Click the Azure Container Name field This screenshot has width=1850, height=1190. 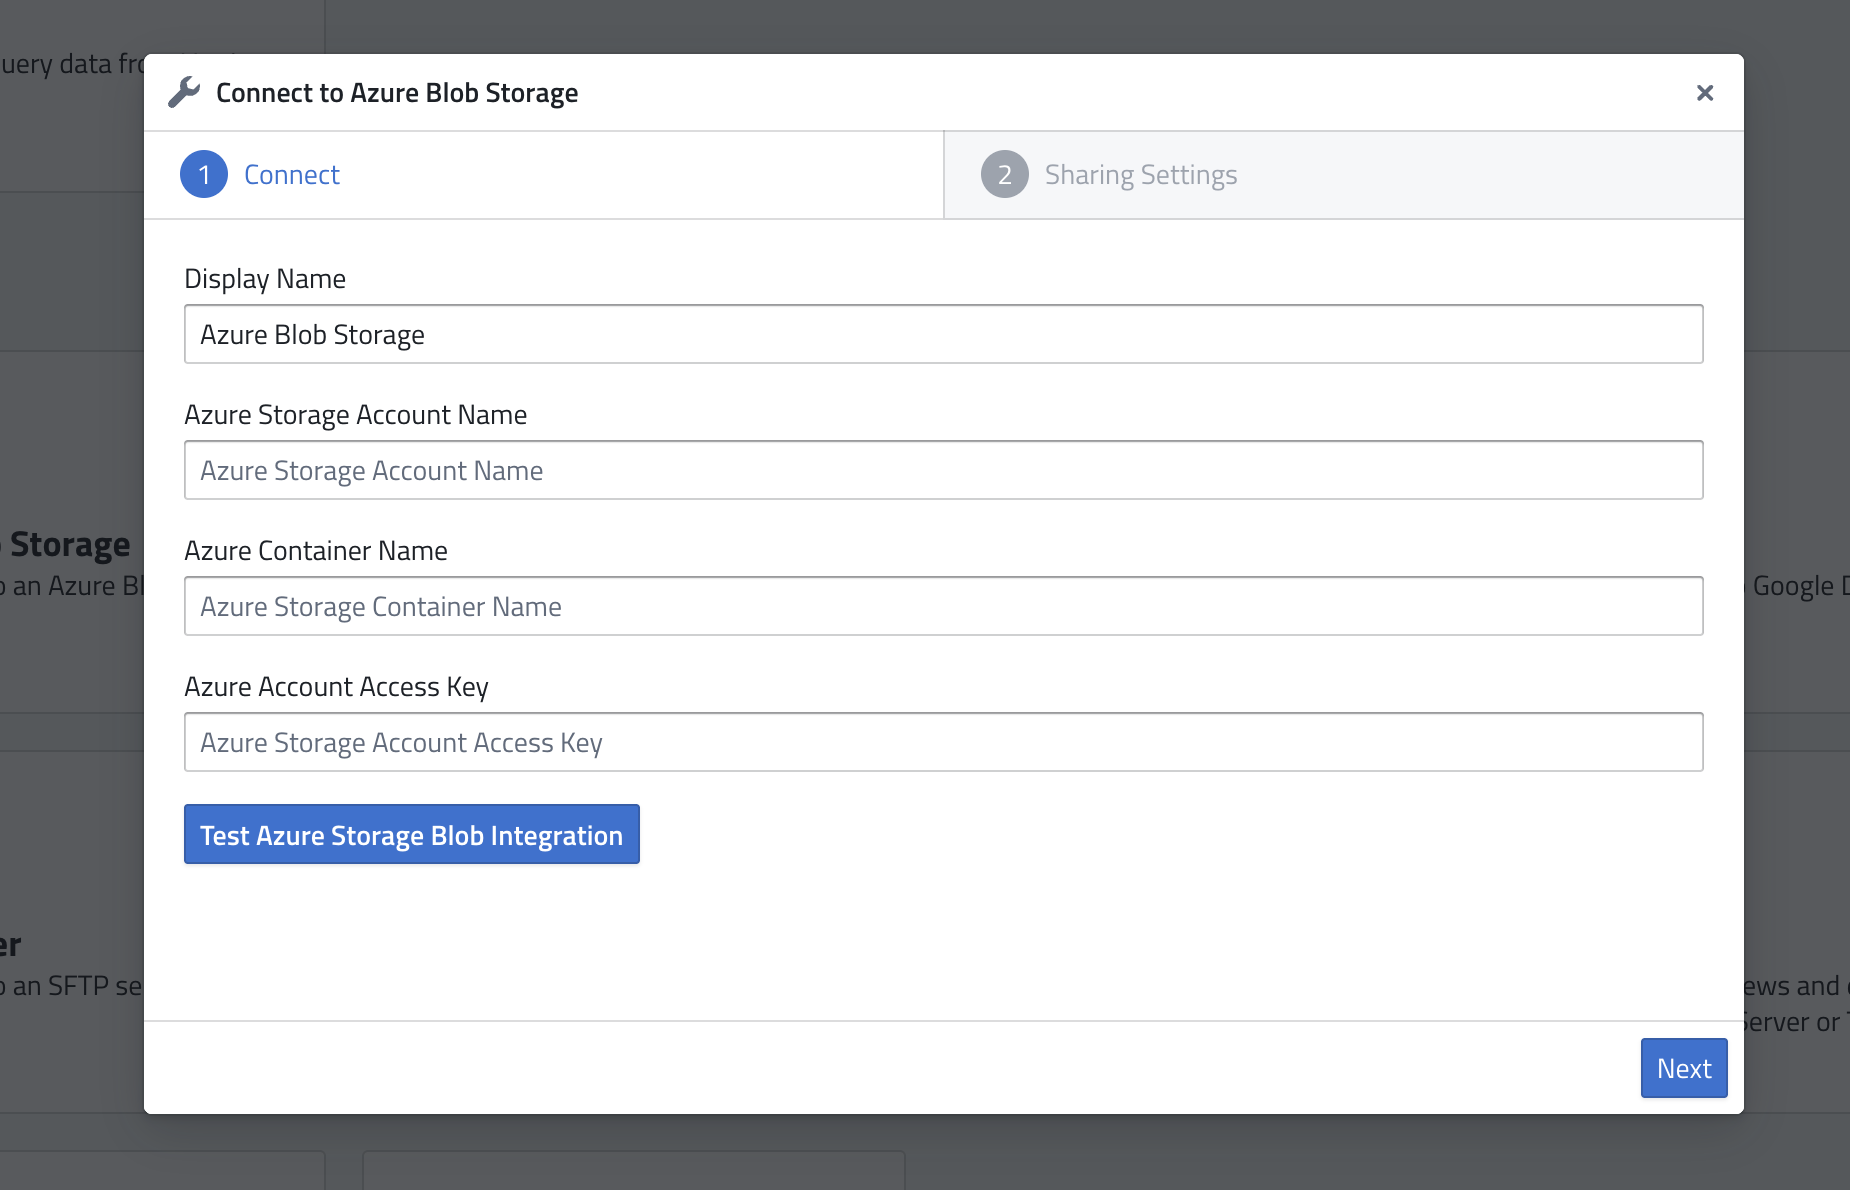943,605
